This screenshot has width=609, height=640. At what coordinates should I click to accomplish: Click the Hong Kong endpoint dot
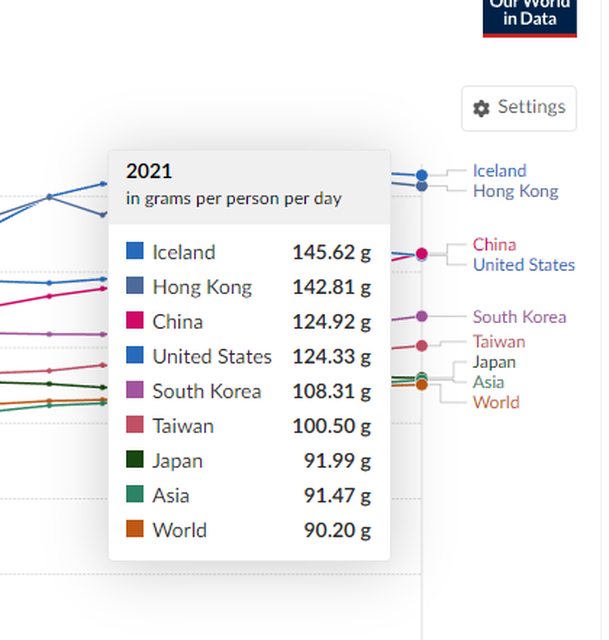click(422, 186)
